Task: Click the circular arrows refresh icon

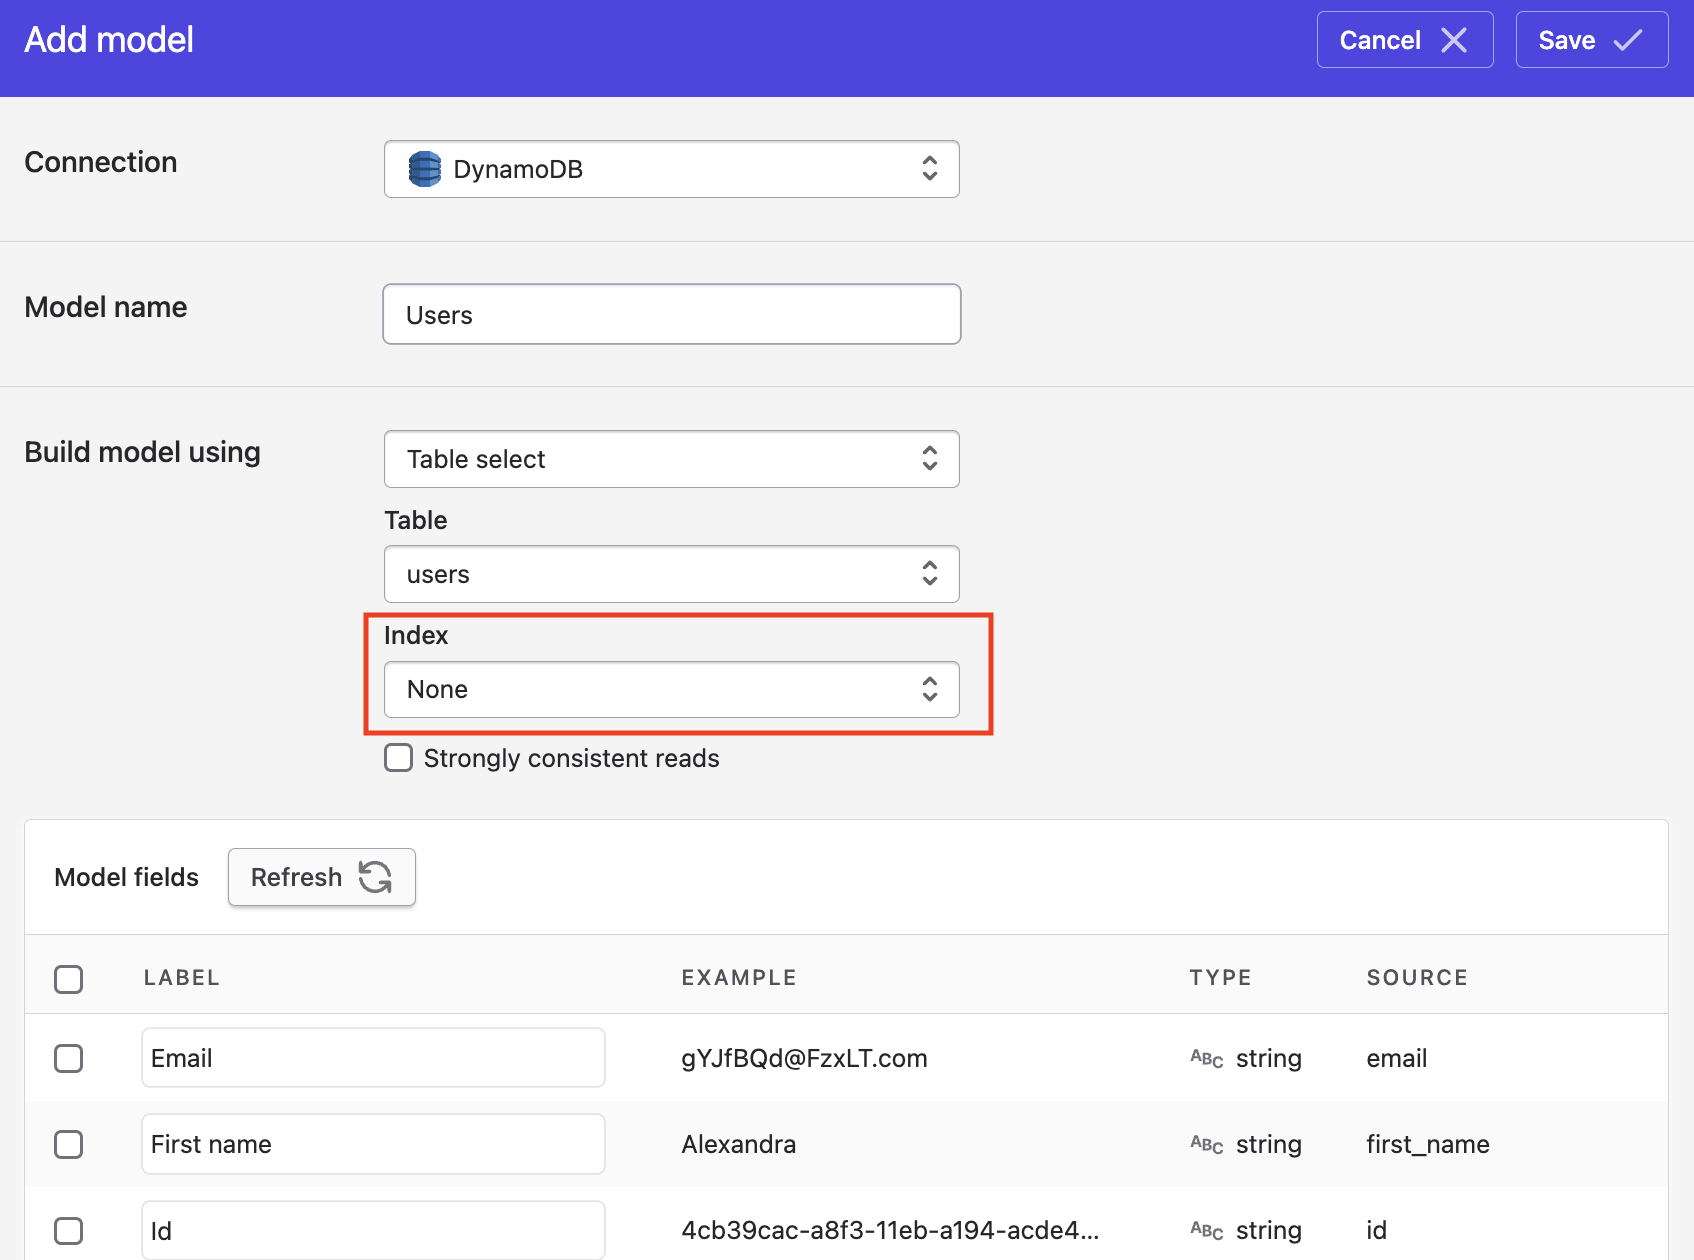Action: [375, 877]
